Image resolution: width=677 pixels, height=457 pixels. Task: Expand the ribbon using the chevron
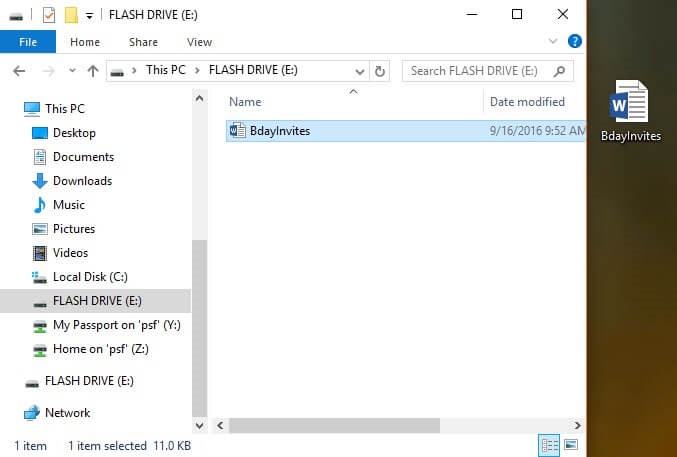coord(555,42)
